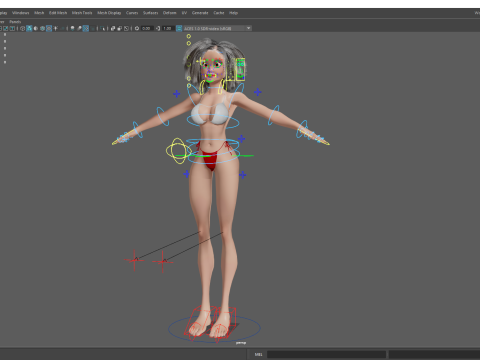Select the light blue chest ring control

[x=213, y=122]
